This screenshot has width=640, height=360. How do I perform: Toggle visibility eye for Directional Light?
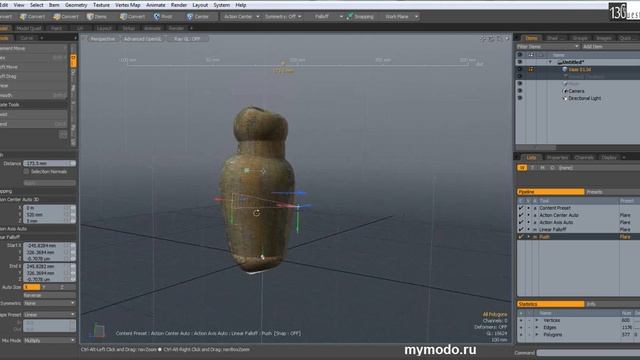520,98
